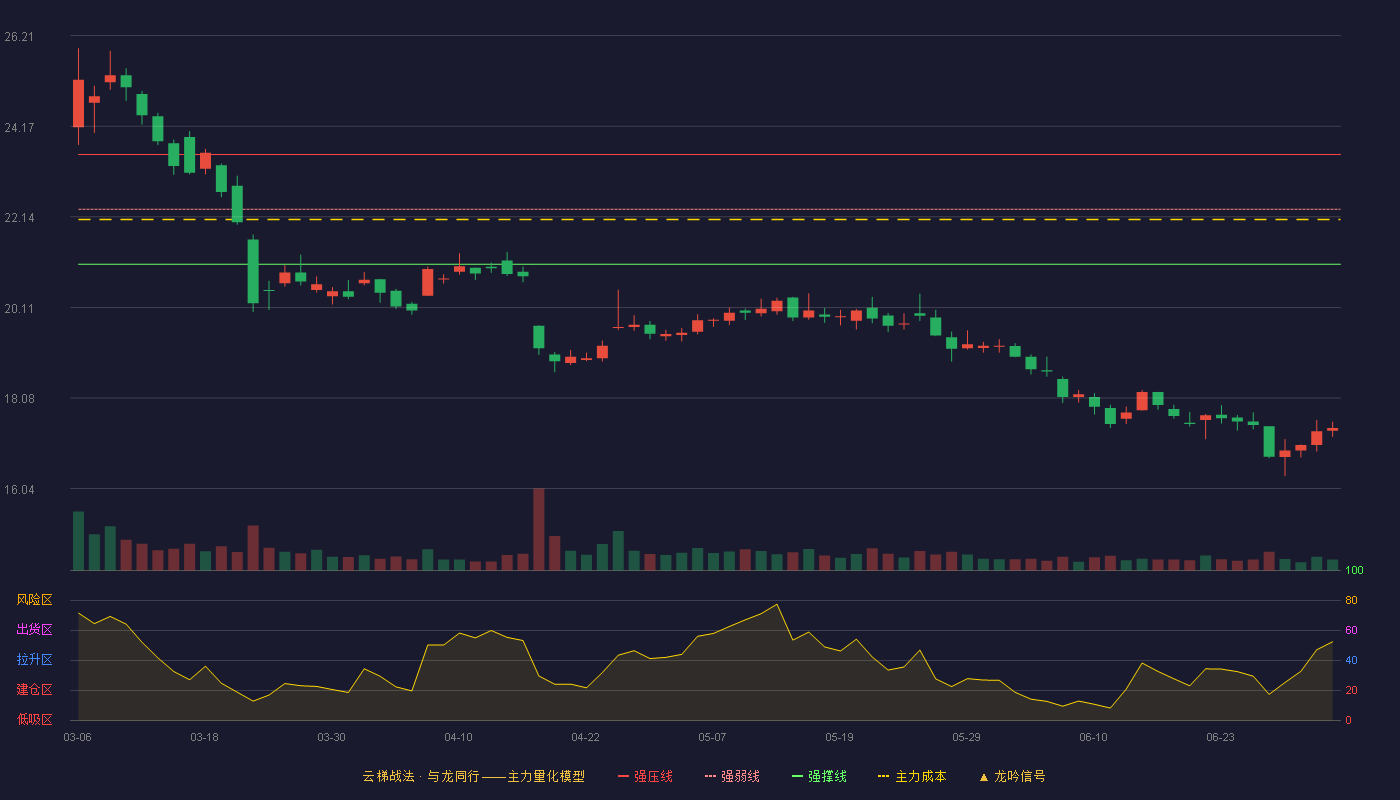Click the 18.08 price axis label
The width and height of the screenshot is (1400, 800).
tap(19, 399)
